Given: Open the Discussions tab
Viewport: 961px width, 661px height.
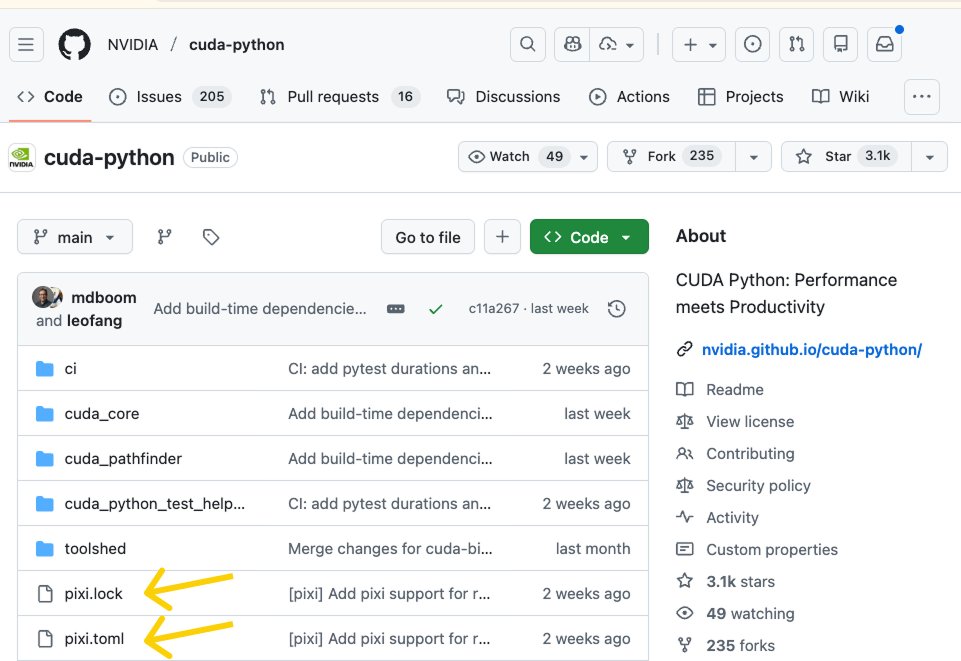Looking at the screenshot, I should [504, 97].
